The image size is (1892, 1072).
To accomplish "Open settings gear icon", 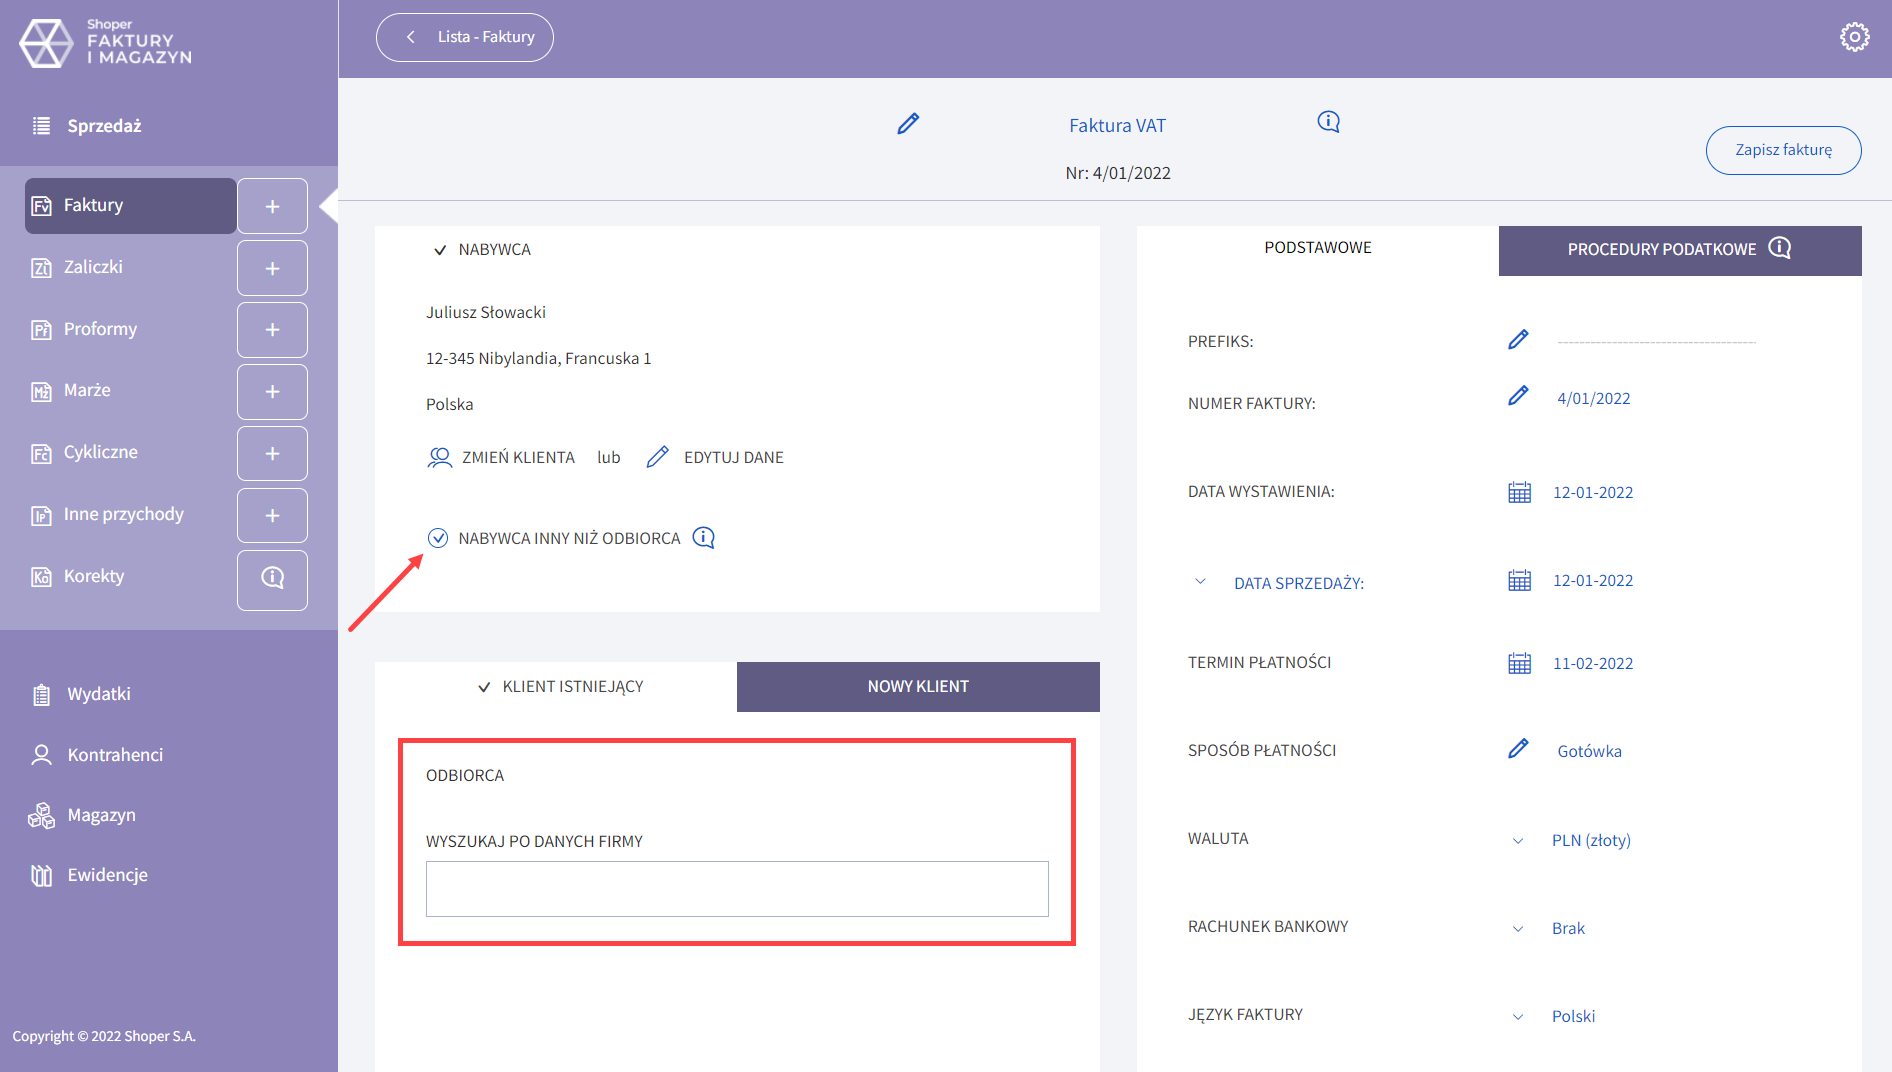I will coord(1854,37).
